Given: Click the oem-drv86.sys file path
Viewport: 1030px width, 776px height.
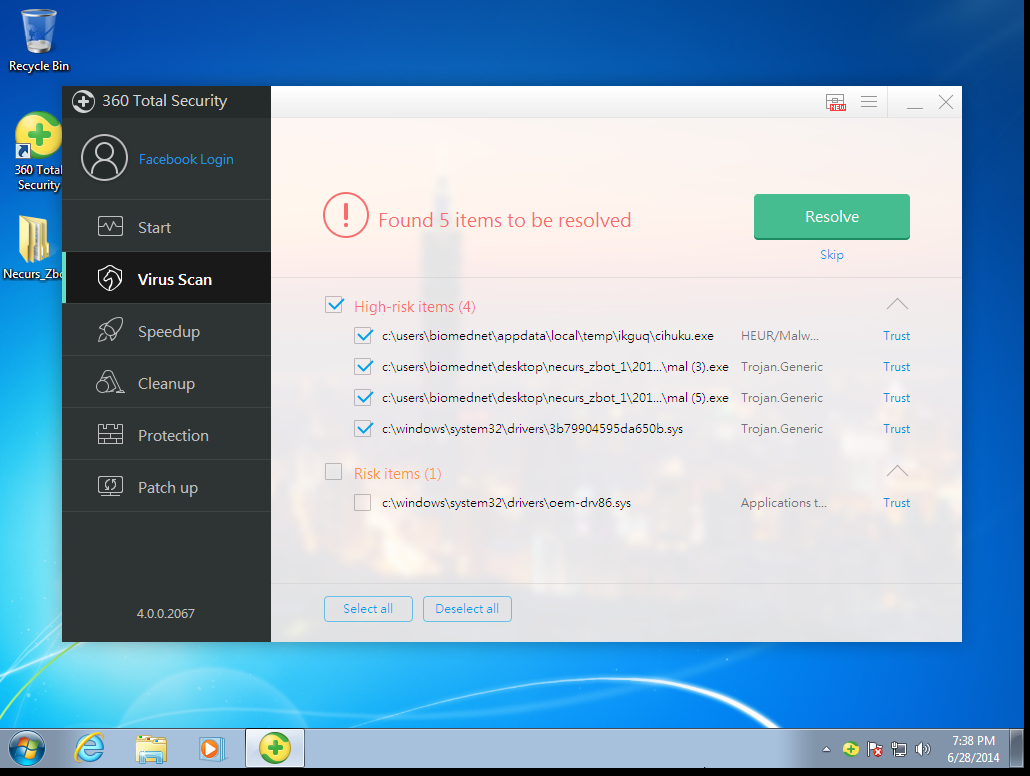Looking at the screenshot, I should [x=506, y=503].
